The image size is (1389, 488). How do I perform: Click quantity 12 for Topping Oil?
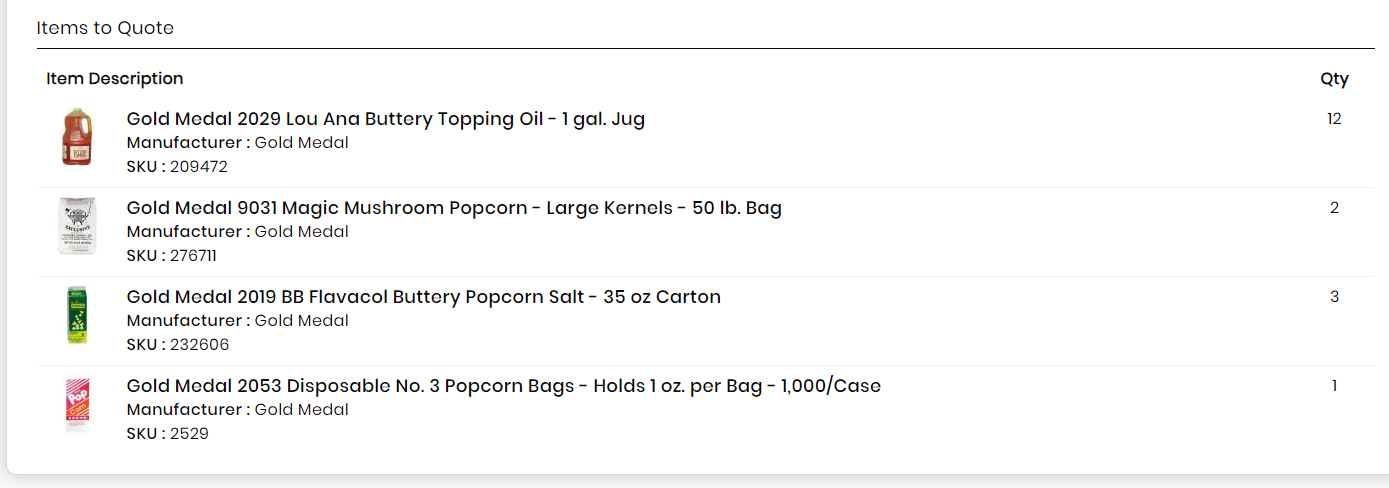click(1334, 119)
